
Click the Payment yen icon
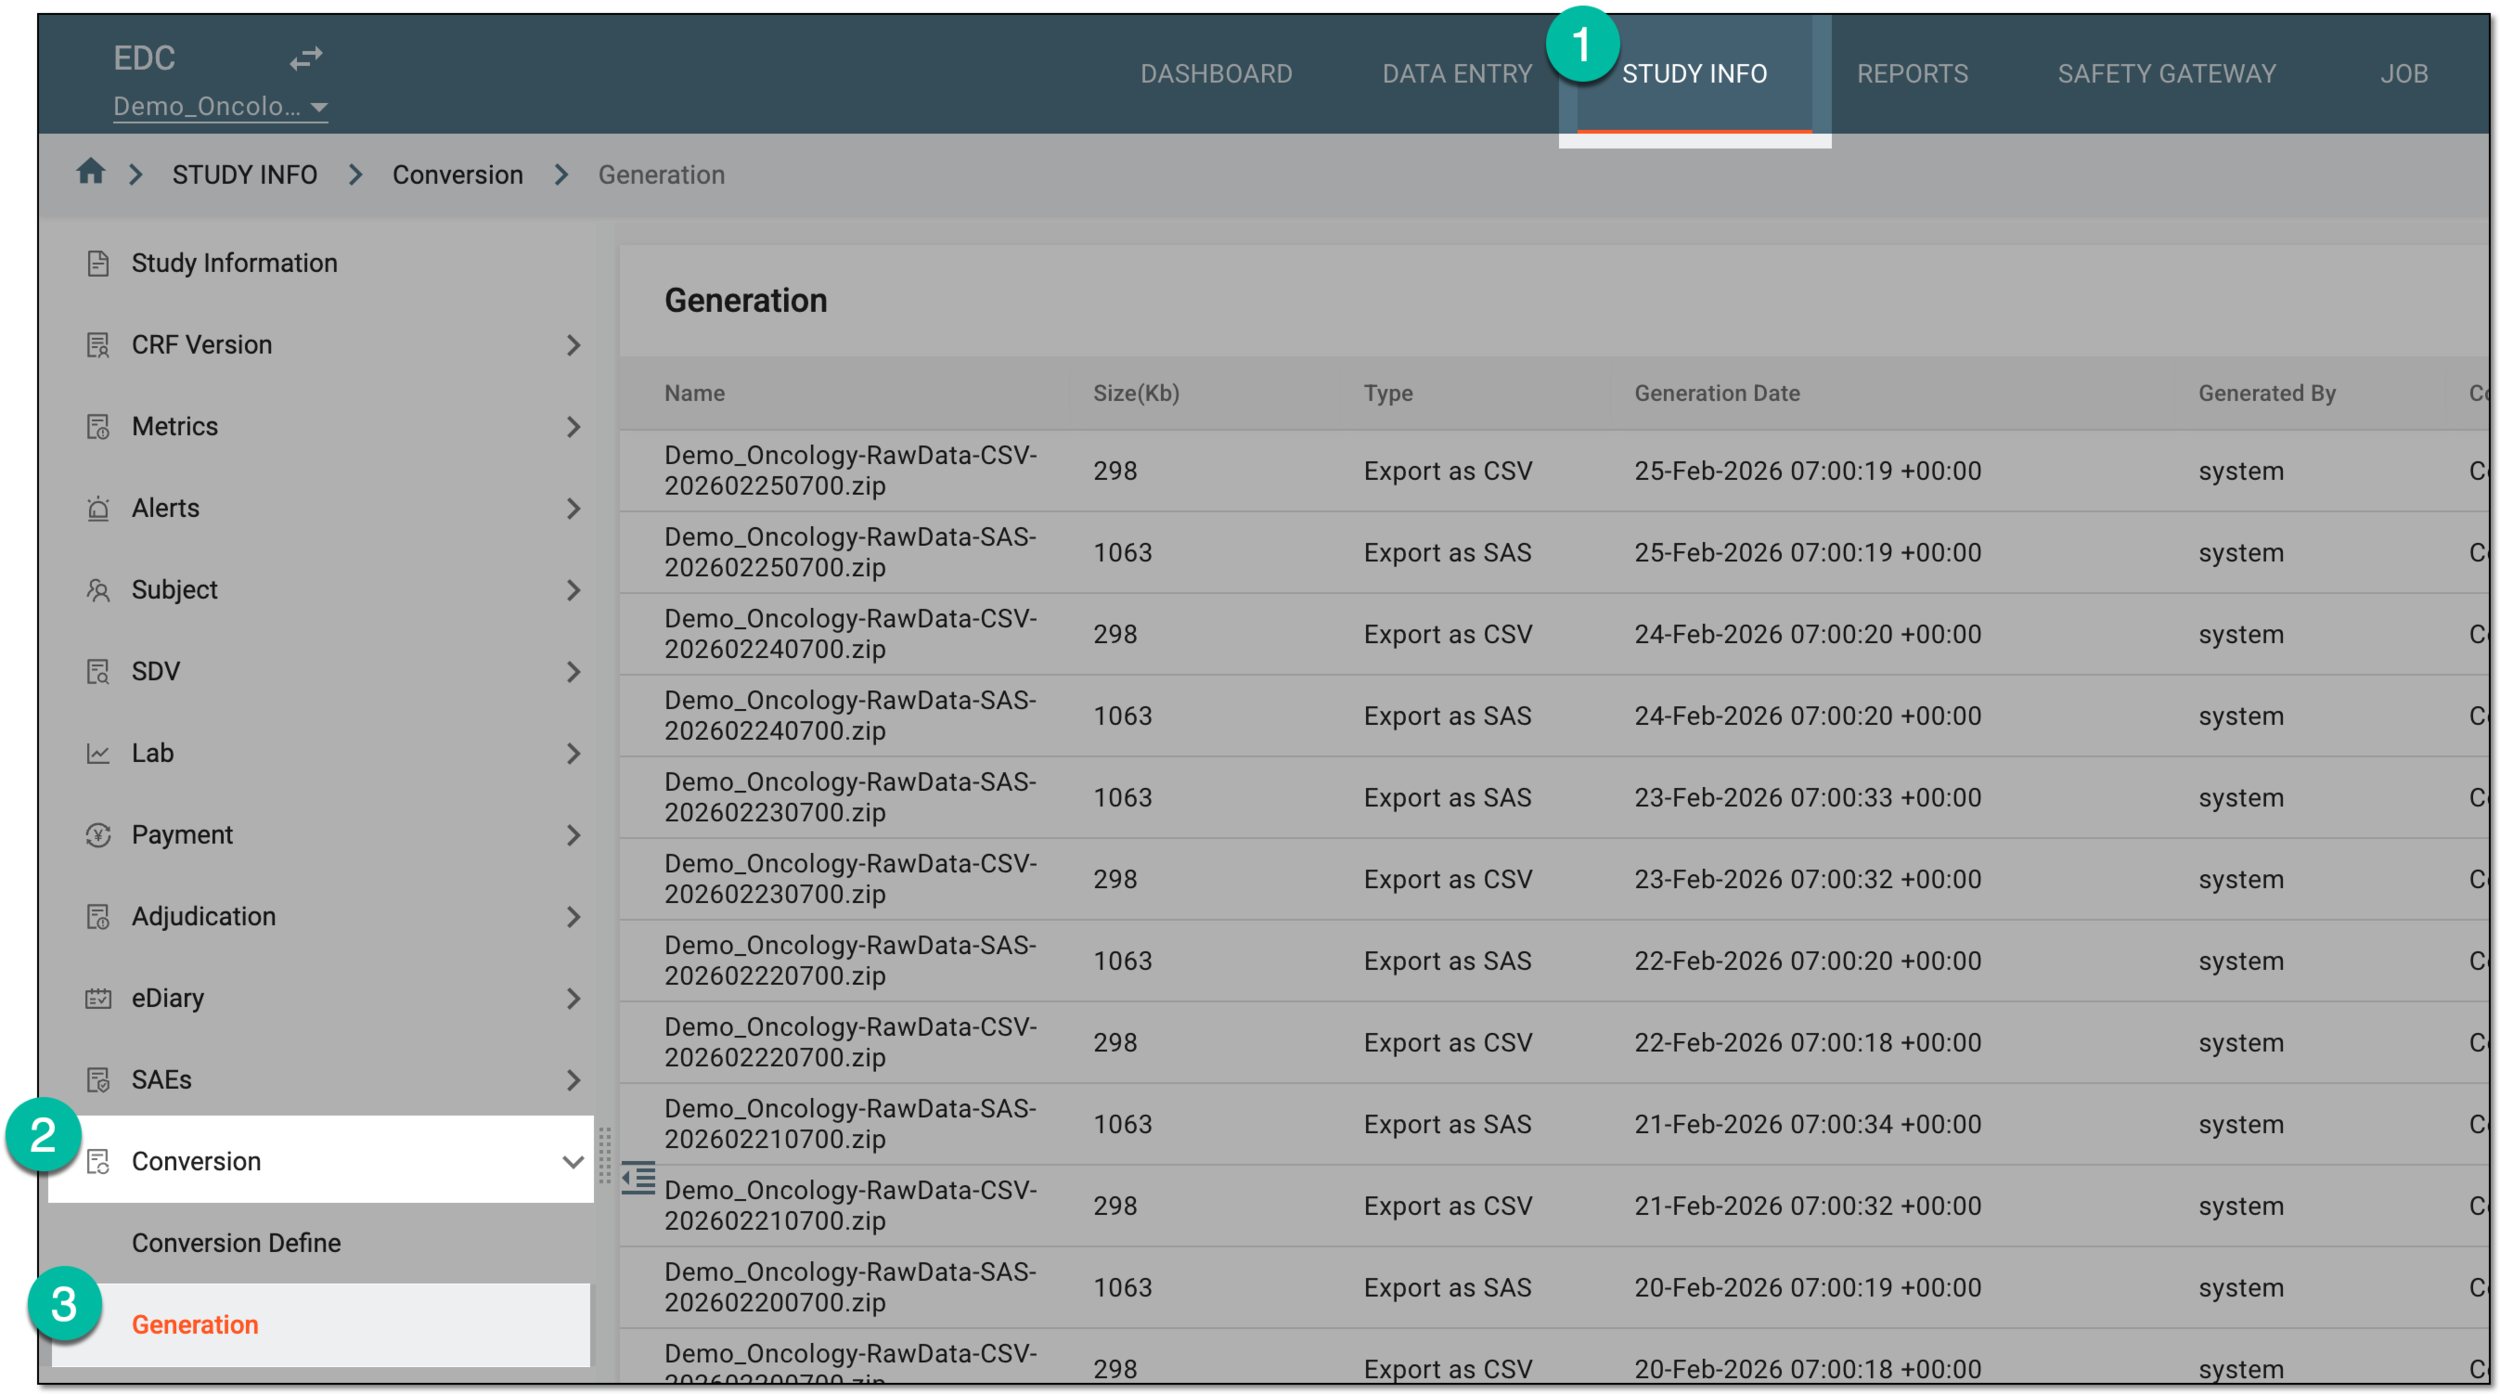[x=98, y=835]
